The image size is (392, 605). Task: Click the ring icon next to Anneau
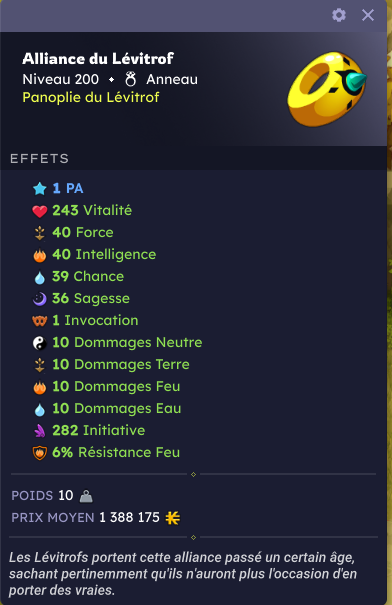130,79
